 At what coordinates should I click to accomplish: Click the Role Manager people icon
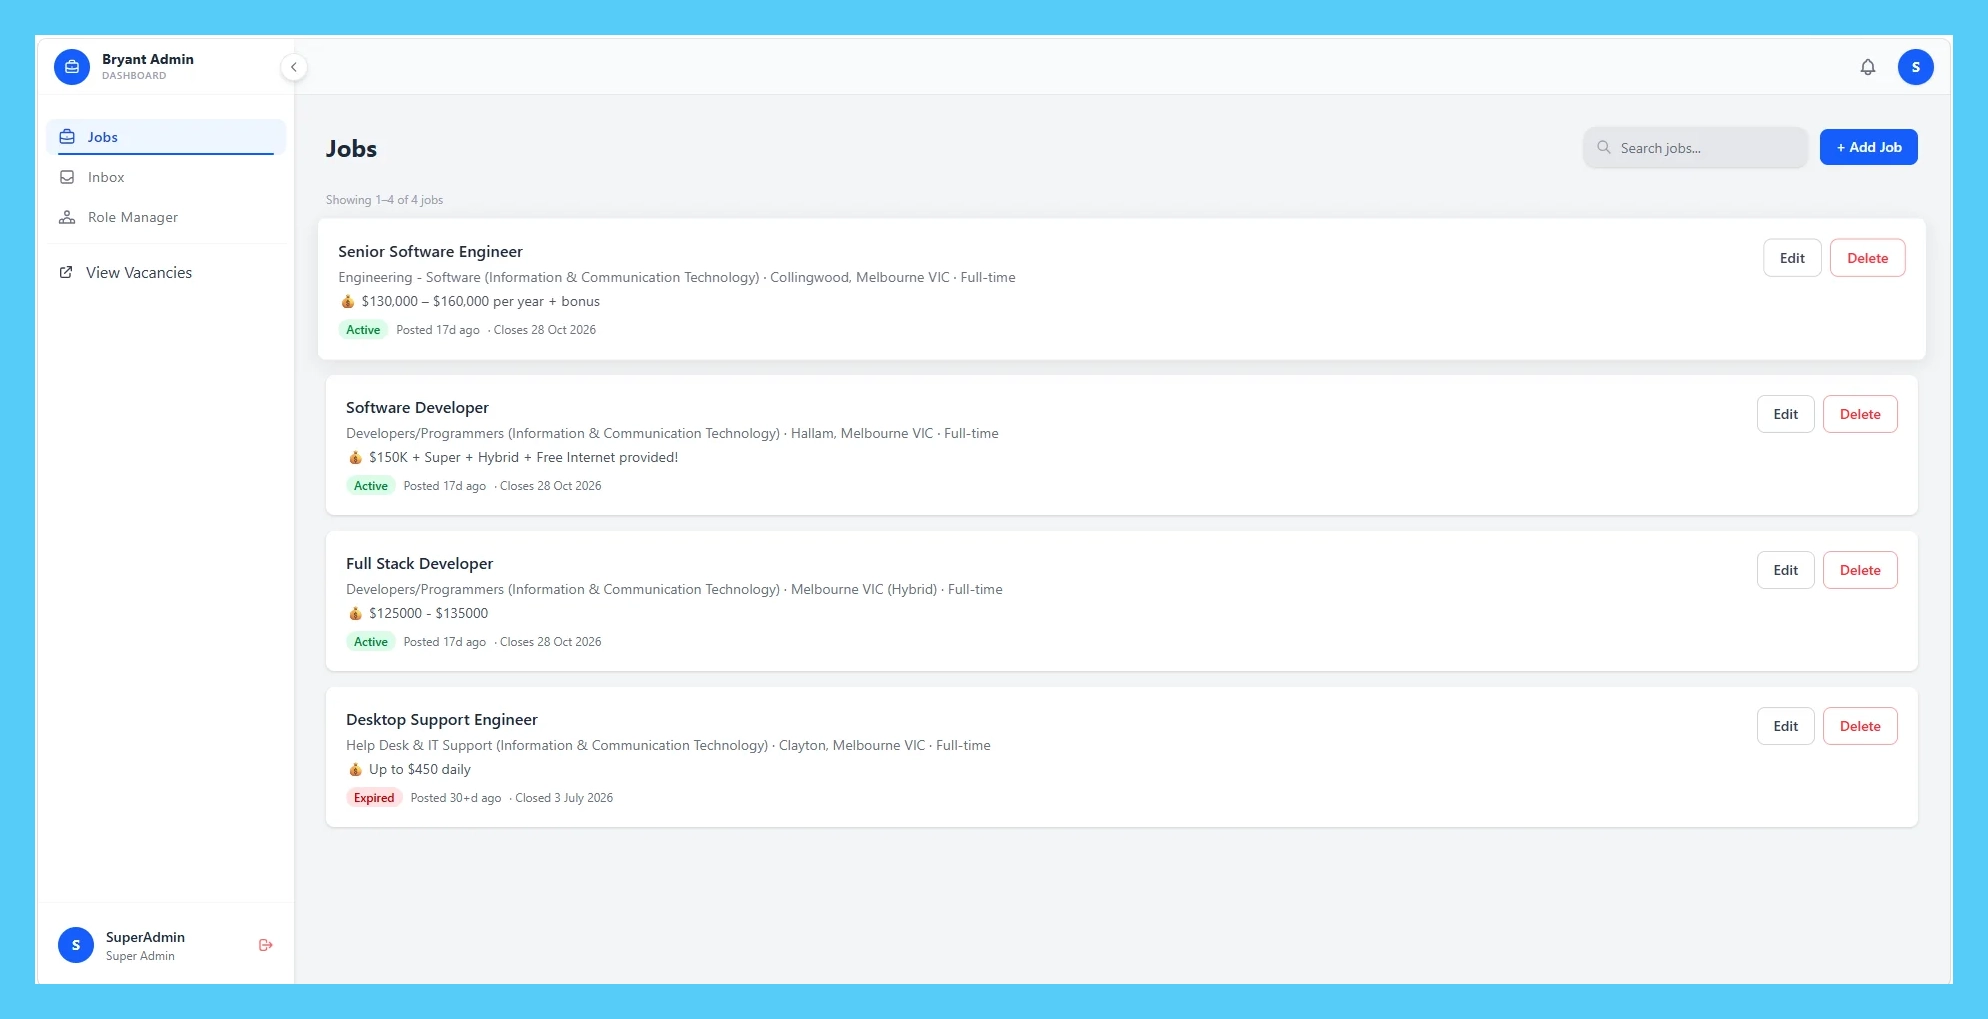[67, 217]
